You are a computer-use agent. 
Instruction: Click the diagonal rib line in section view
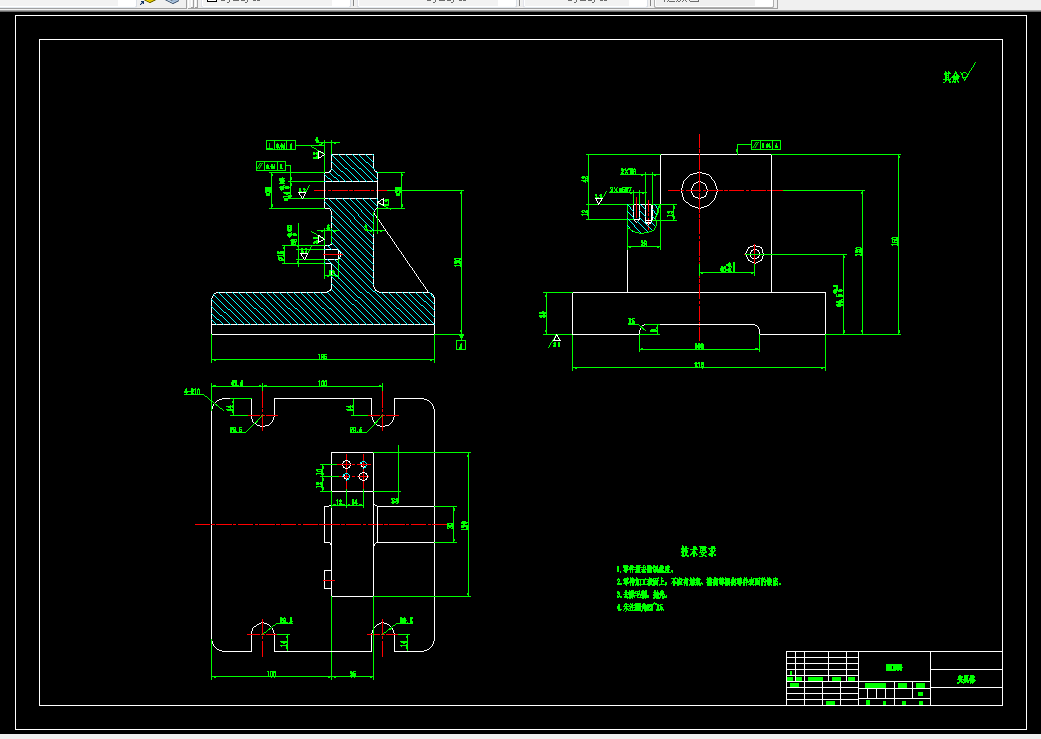click(402, 252)
